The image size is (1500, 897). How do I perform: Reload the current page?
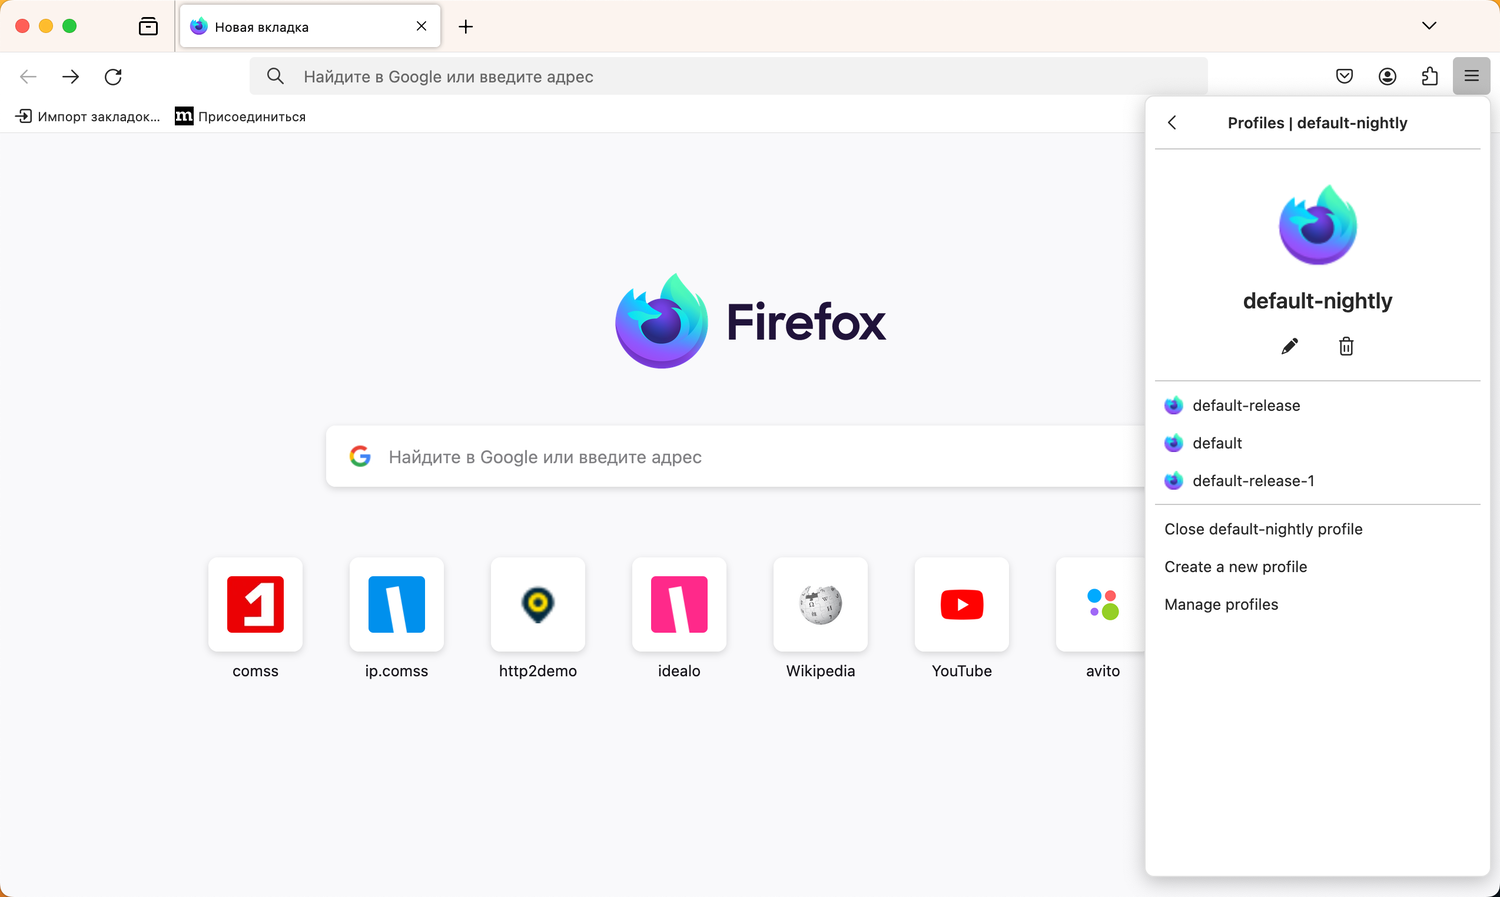pyautogui.click(x=113, y=77)
